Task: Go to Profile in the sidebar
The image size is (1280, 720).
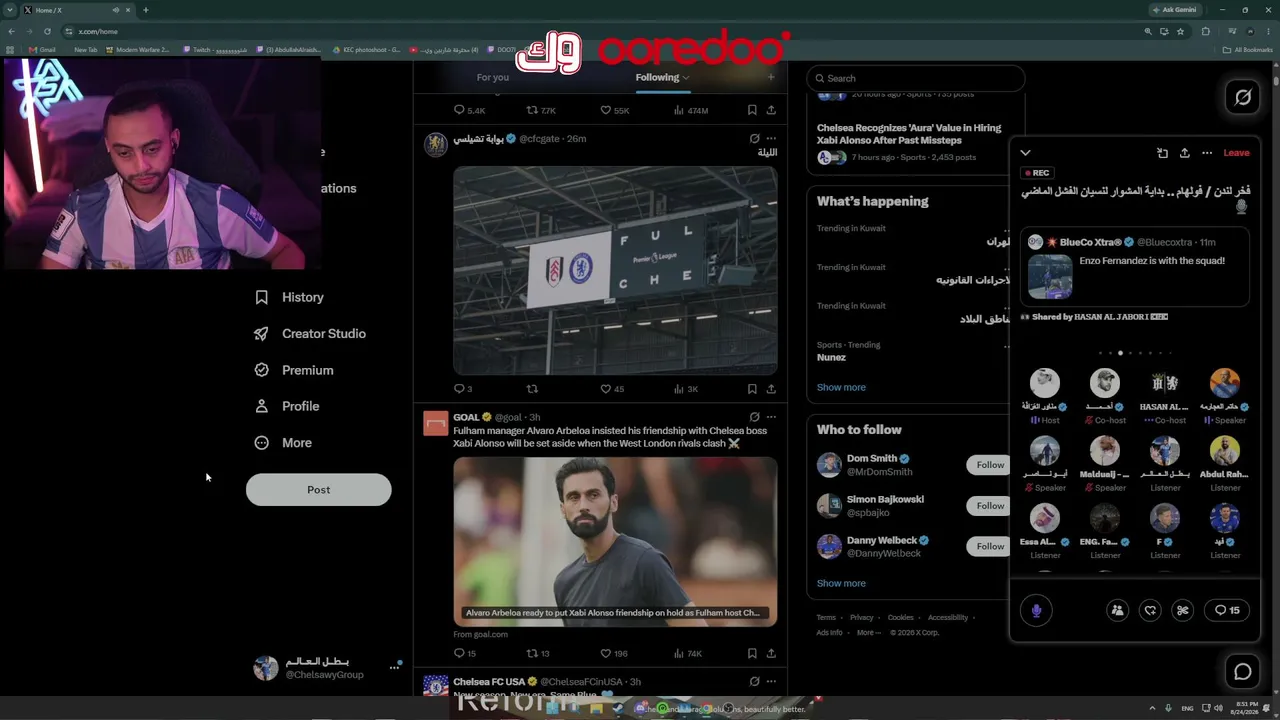Action: coord(287,406)
